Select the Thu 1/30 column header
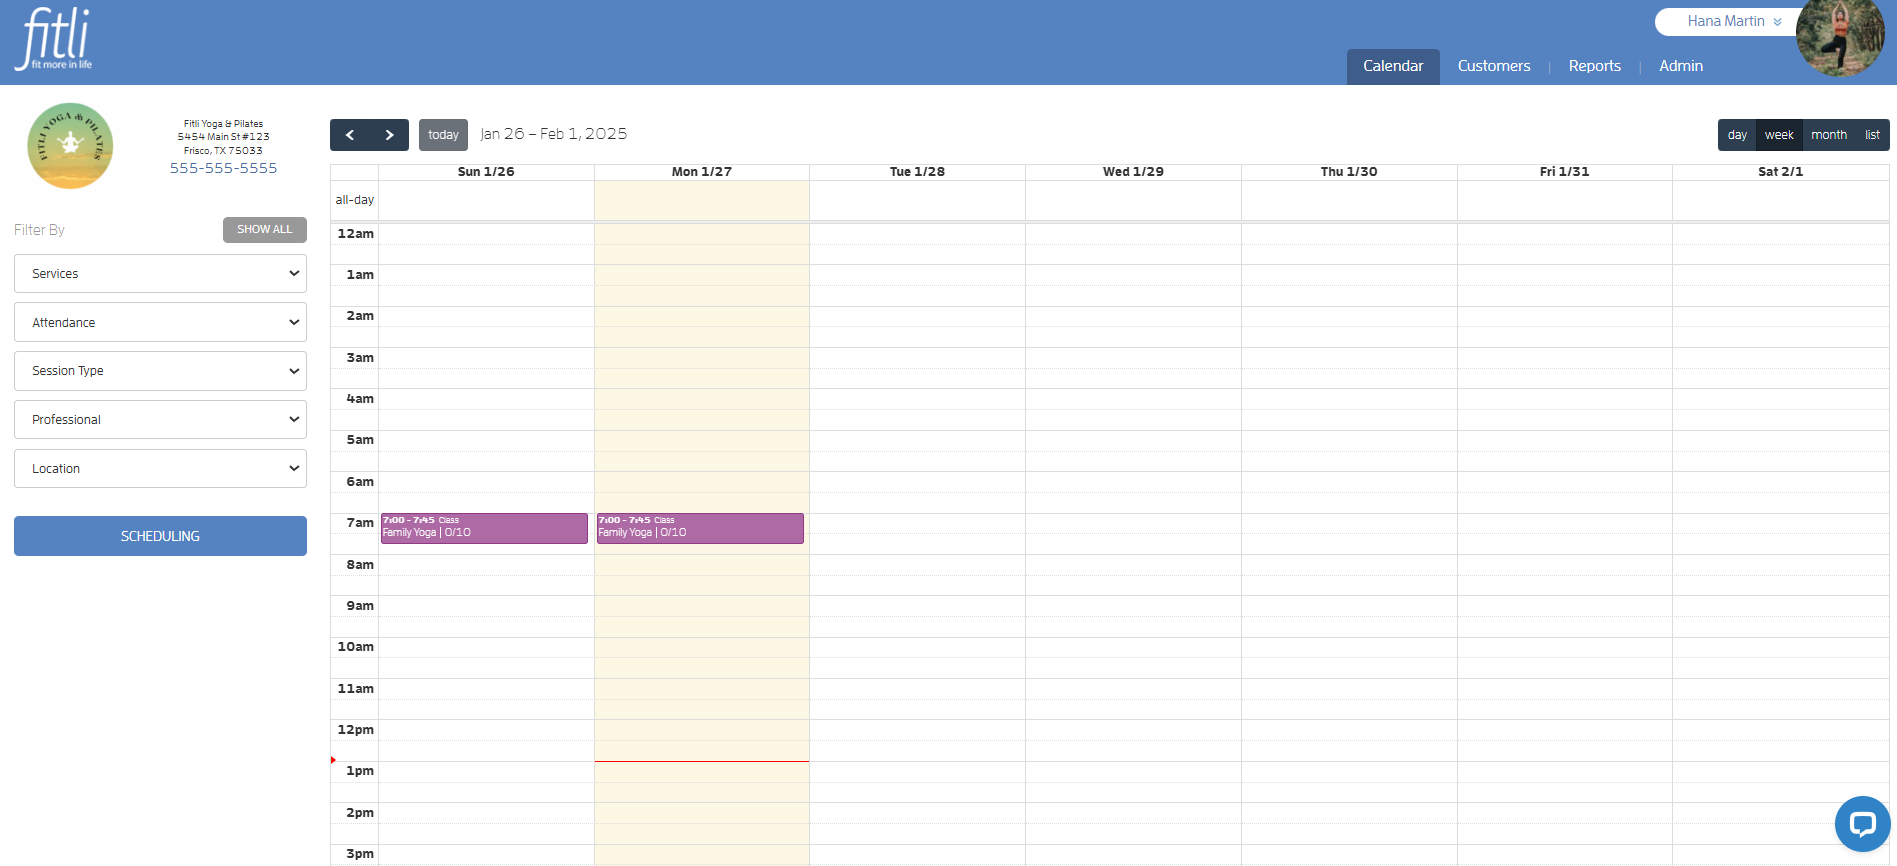1897x866 pixels. pos(1349,172)
